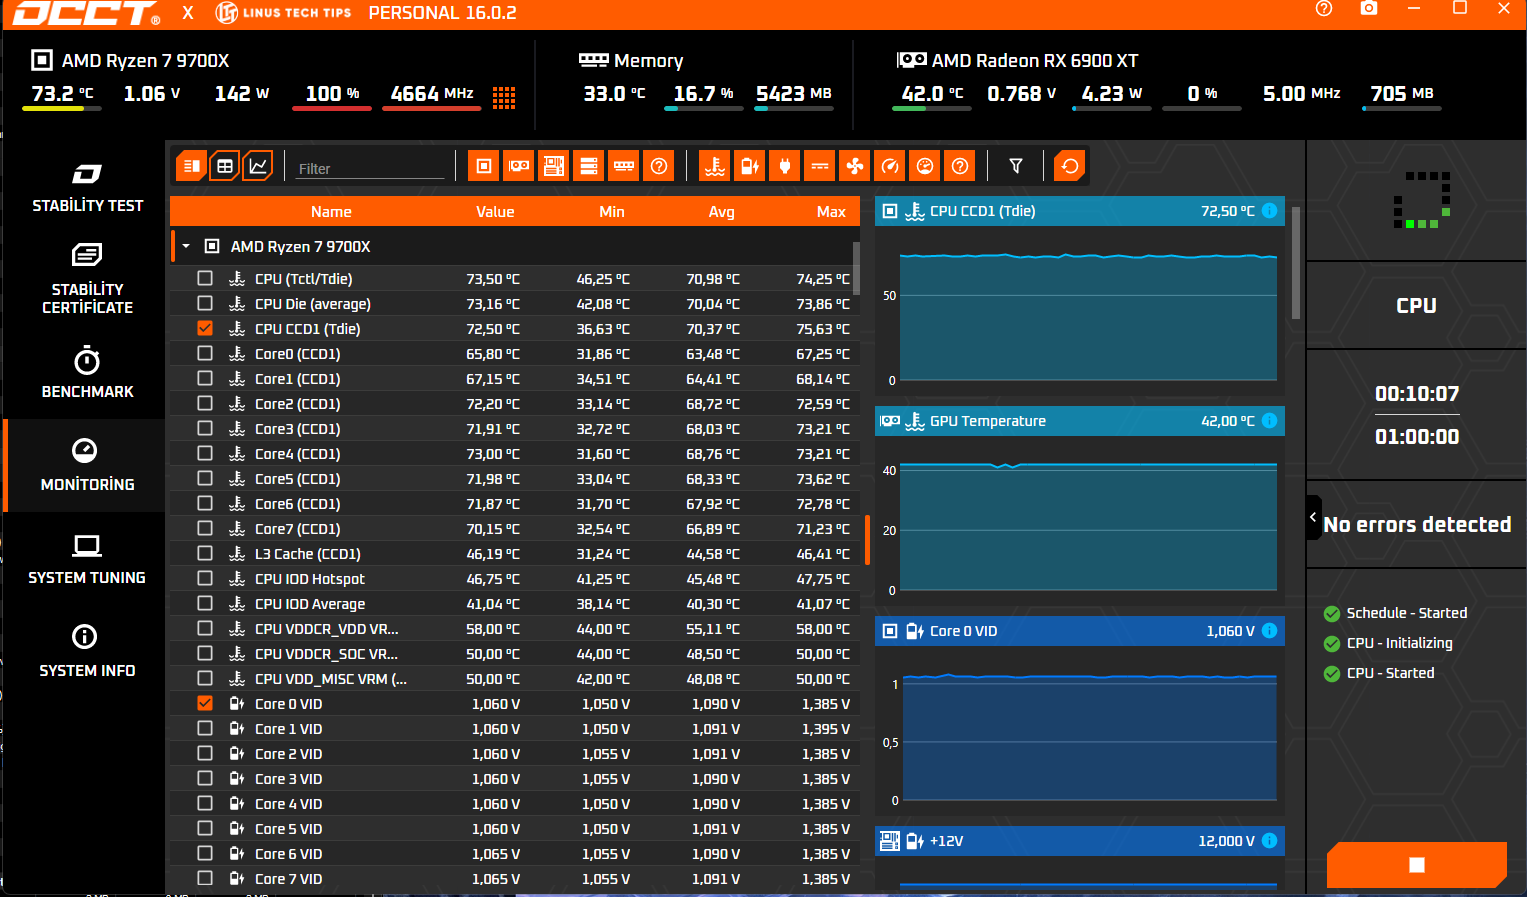Toggle the power plug sensor filter
The width and height of the screenshot is (1527, 897).
(785, 166)
